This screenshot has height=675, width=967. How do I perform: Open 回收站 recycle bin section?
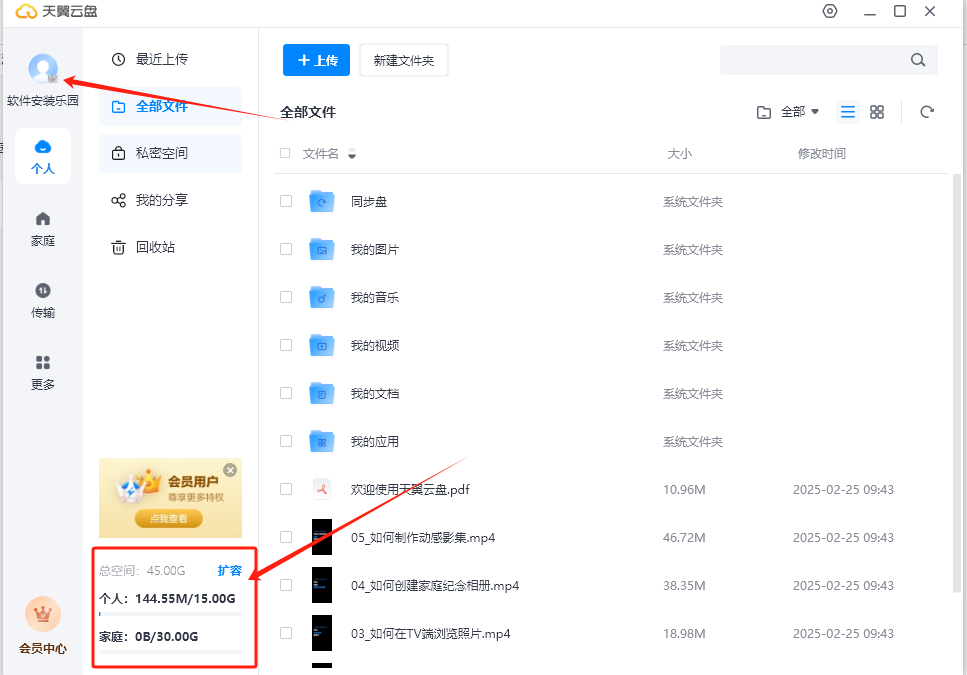[x=155, y=247]
